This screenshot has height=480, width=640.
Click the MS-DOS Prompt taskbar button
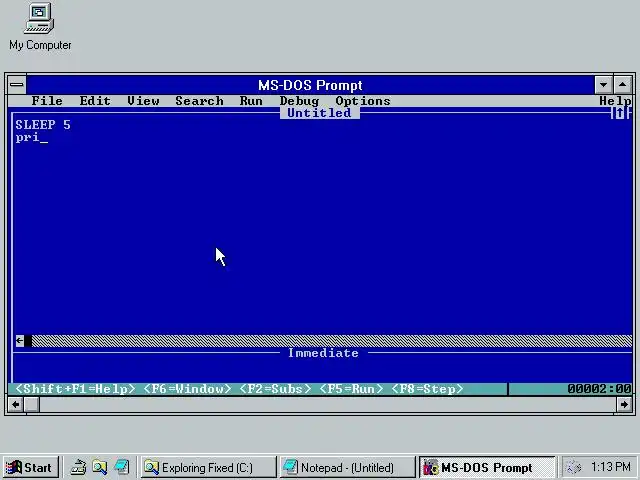(x=487, y=467)
